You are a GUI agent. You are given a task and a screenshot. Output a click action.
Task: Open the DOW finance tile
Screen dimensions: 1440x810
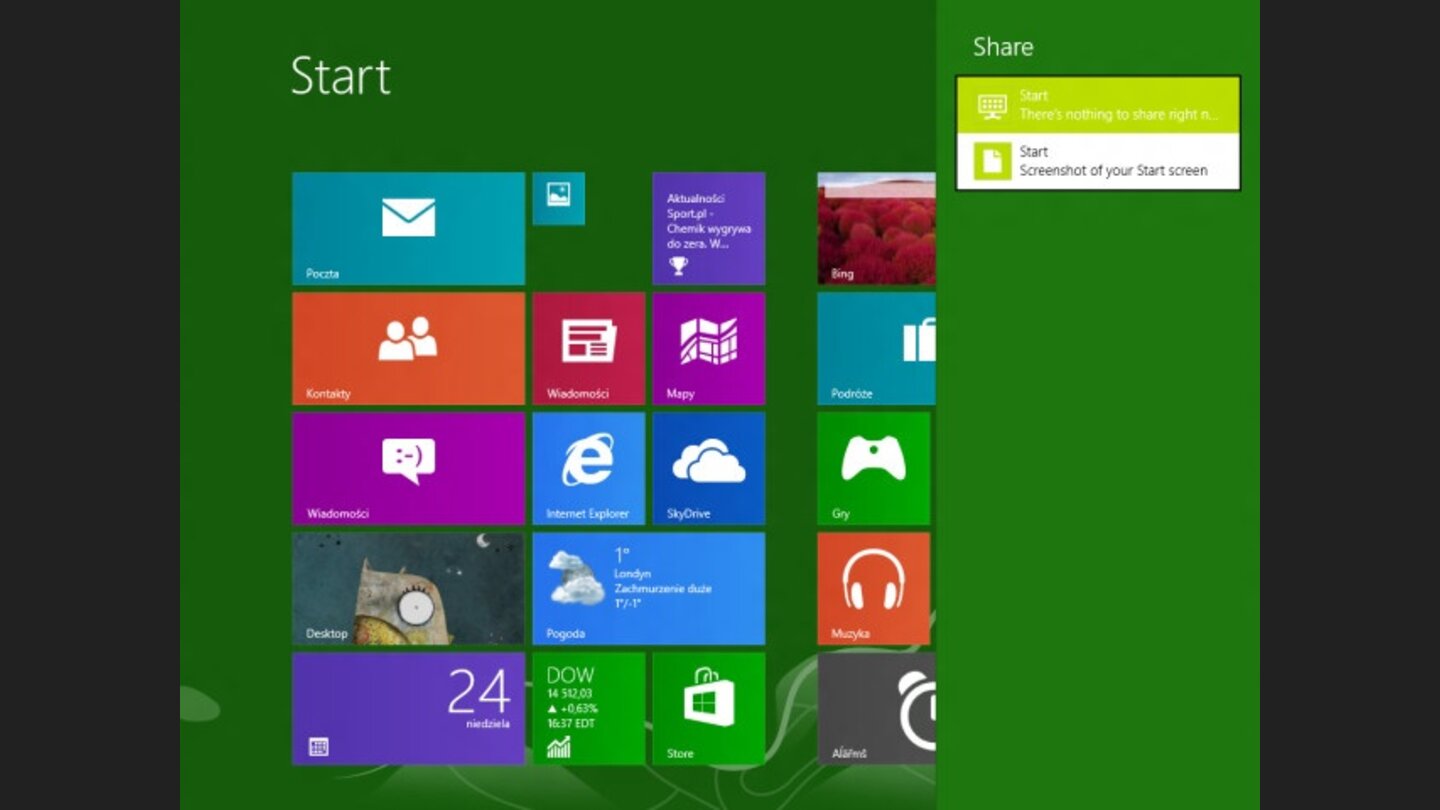click(589, 708)
